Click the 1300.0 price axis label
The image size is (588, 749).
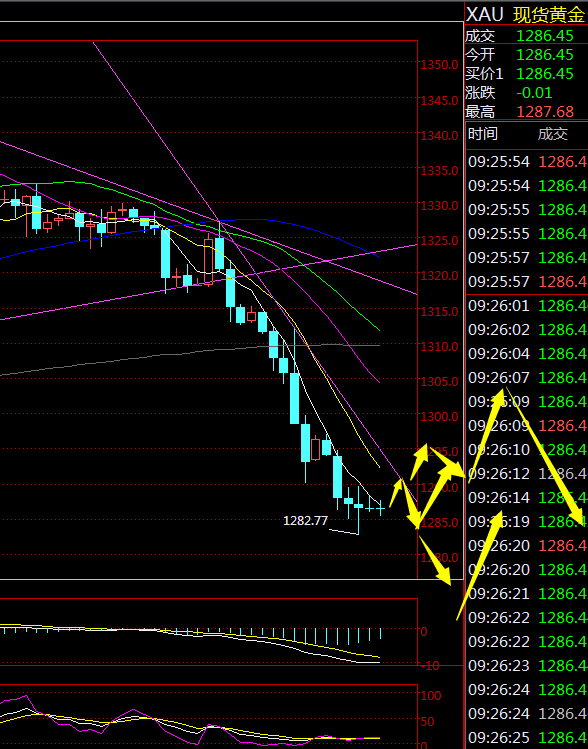439,417
